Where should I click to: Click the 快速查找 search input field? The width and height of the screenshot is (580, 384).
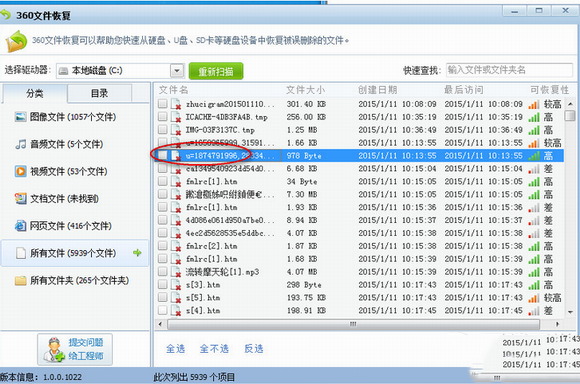[509, 70]
